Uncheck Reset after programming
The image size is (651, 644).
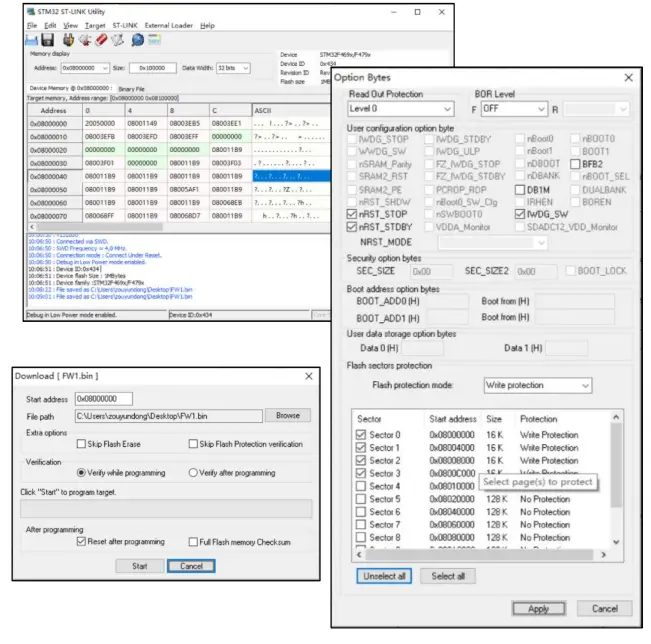click(x=81, y=541)
